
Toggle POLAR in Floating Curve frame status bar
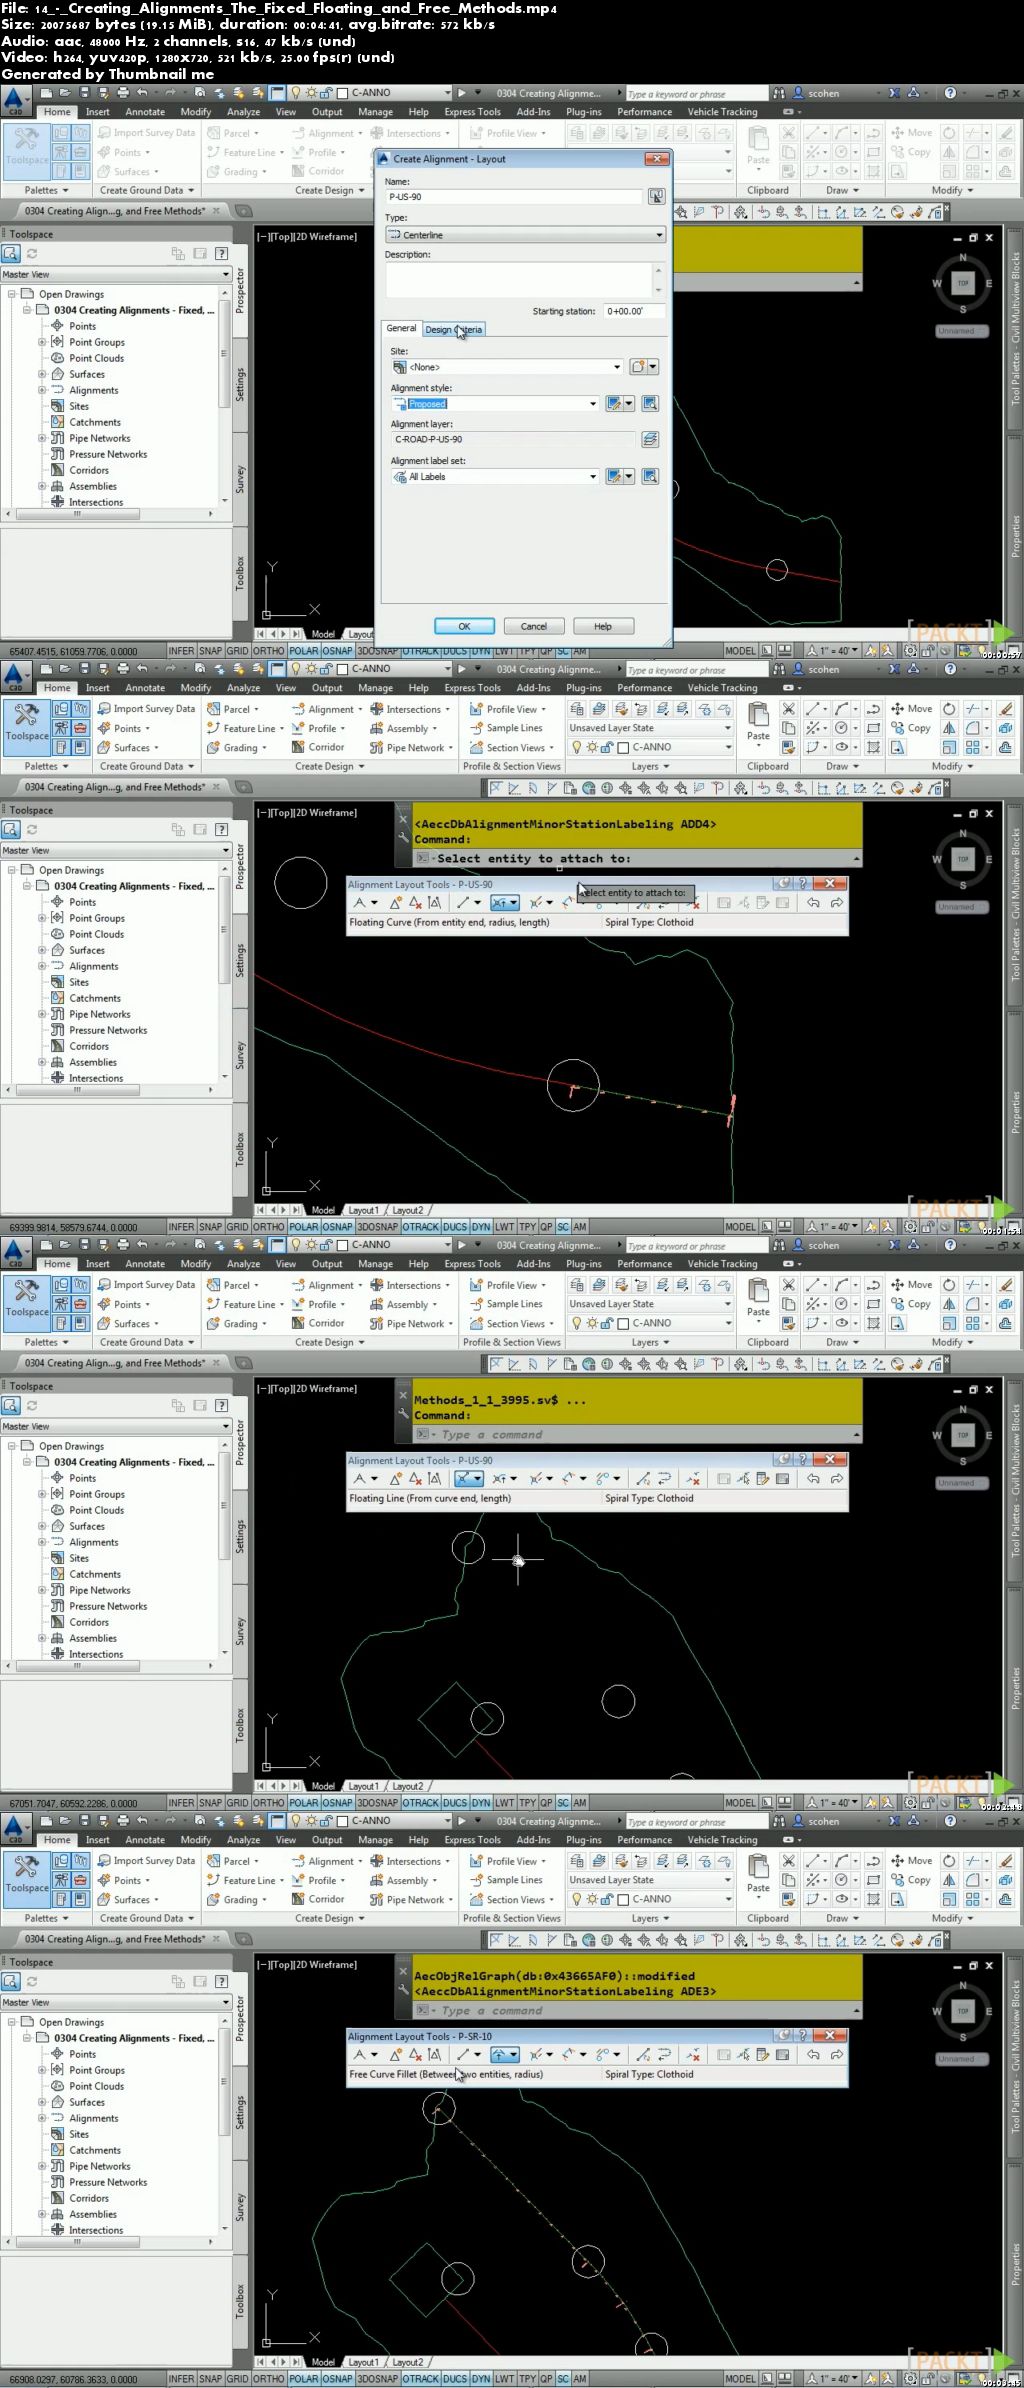pyautogui.click(x=304, y=1227)
